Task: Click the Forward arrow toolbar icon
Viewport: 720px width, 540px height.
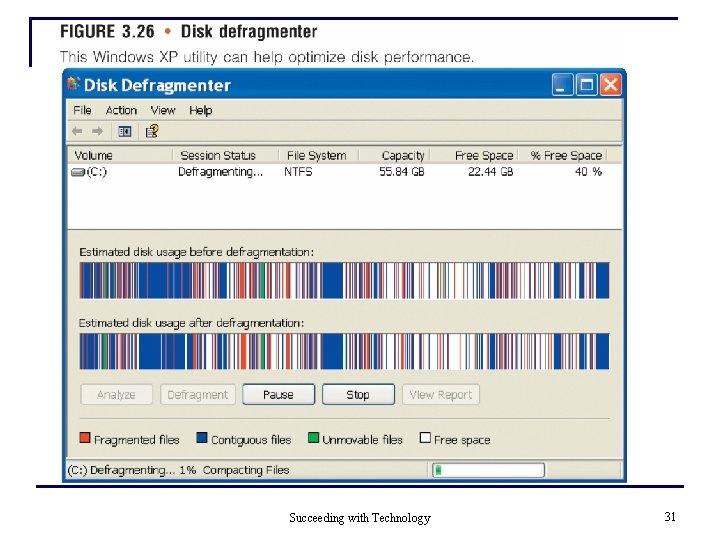Action: (x=97, y=132)
